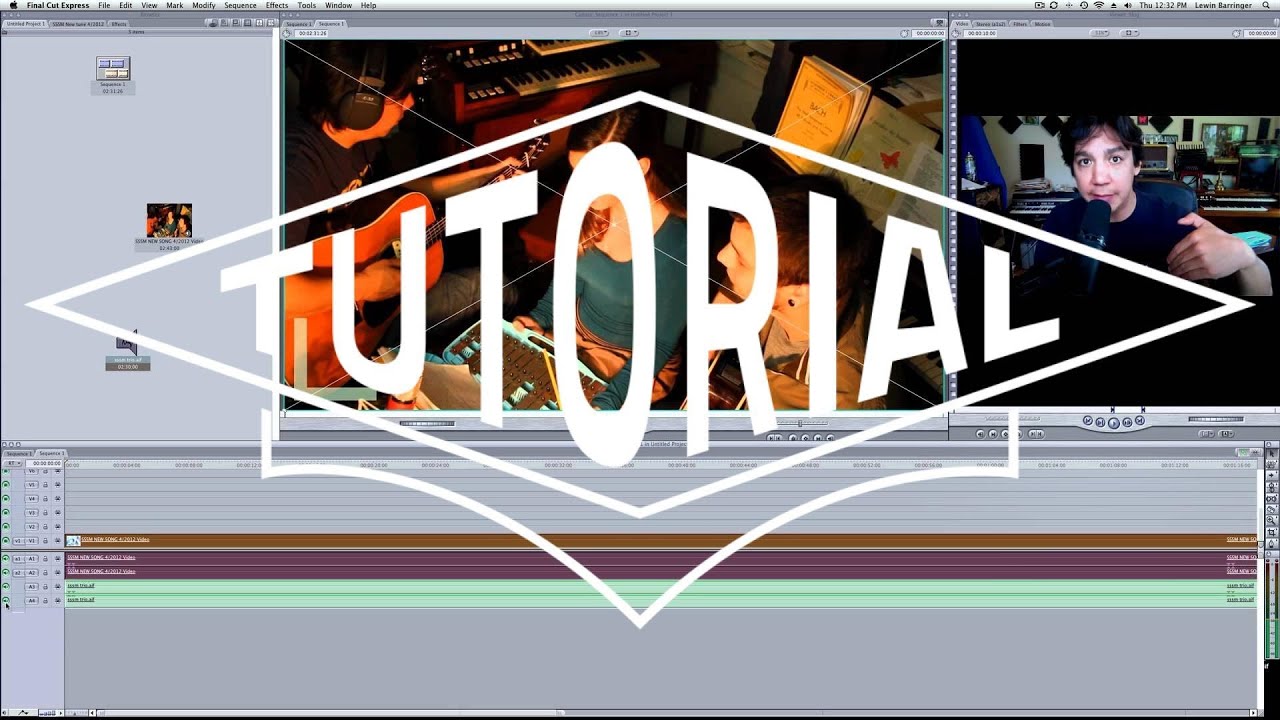
Task: Go to previous edit in Viewer transport
Action: point(1088,420)
